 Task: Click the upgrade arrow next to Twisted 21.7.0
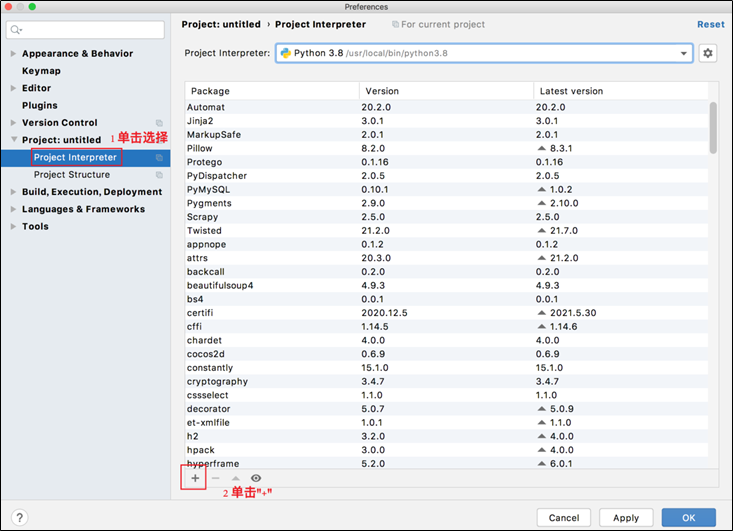541,230
